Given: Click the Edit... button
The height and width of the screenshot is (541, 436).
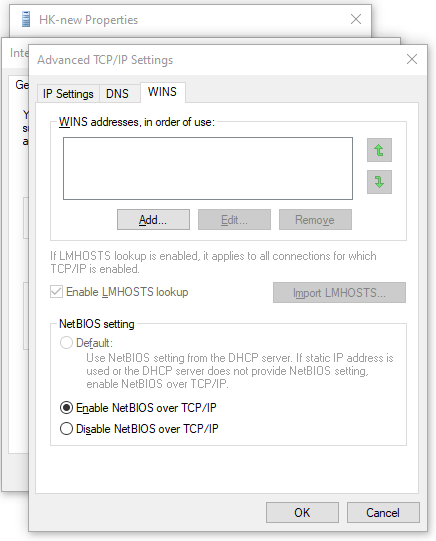Looking at the screenshot, I should (x=234, y=219).
